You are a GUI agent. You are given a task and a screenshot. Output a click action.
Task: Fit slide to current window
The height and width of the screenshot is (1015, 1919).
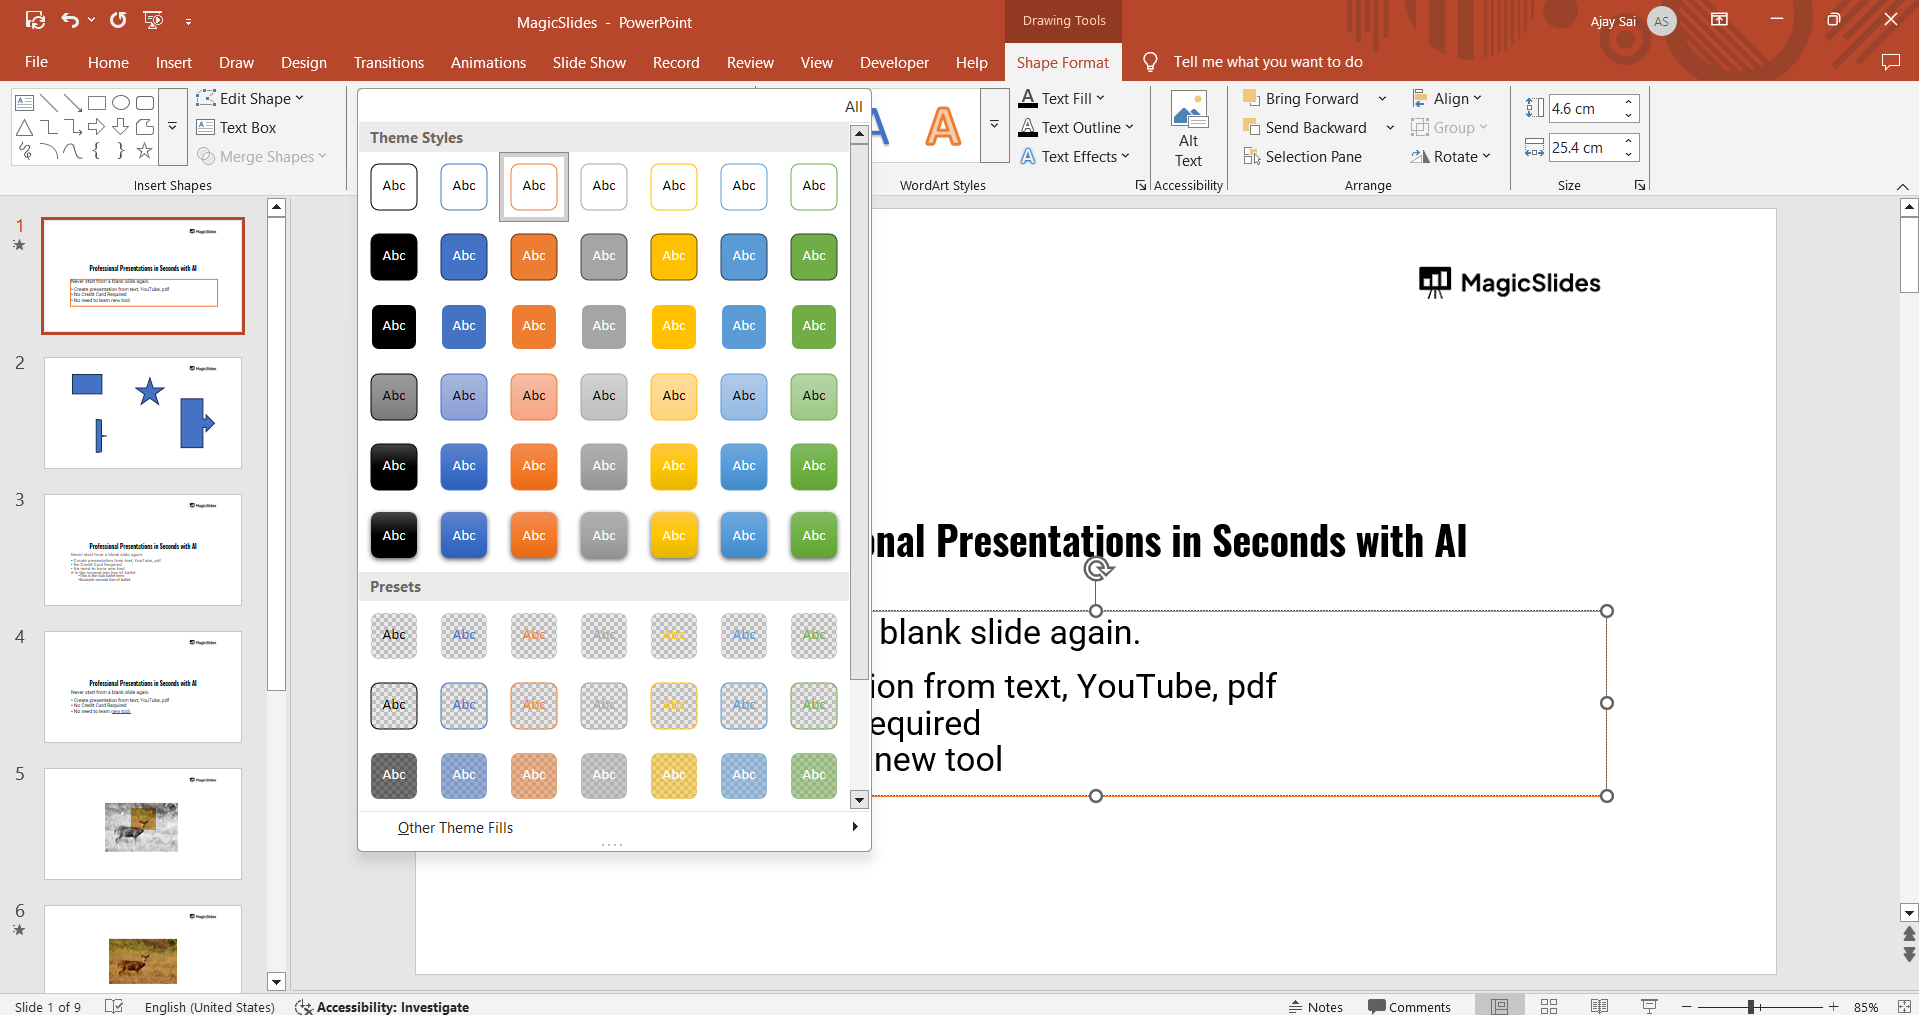(x=1903, y=1006)
